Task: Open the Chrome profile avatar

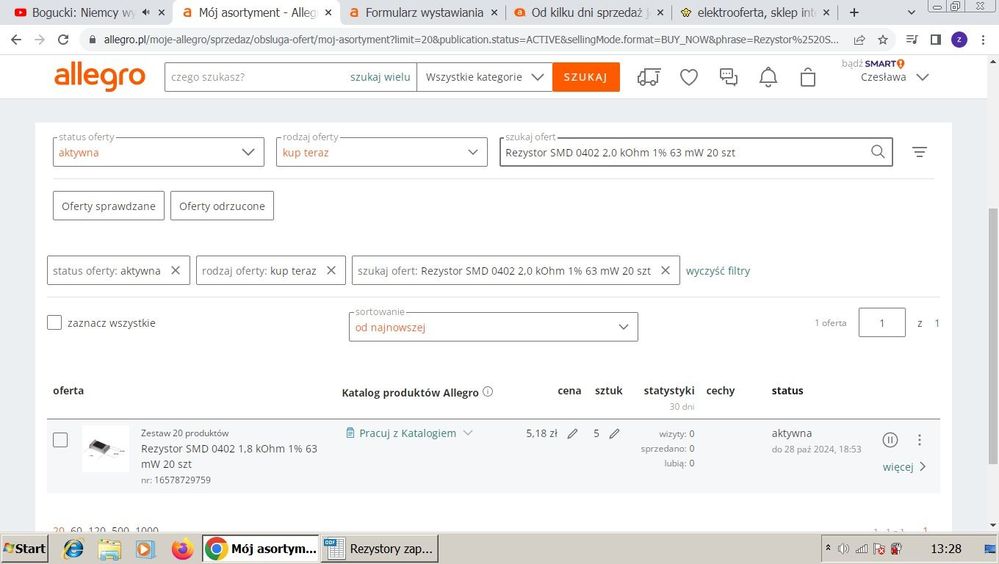Action: point(959,40)
